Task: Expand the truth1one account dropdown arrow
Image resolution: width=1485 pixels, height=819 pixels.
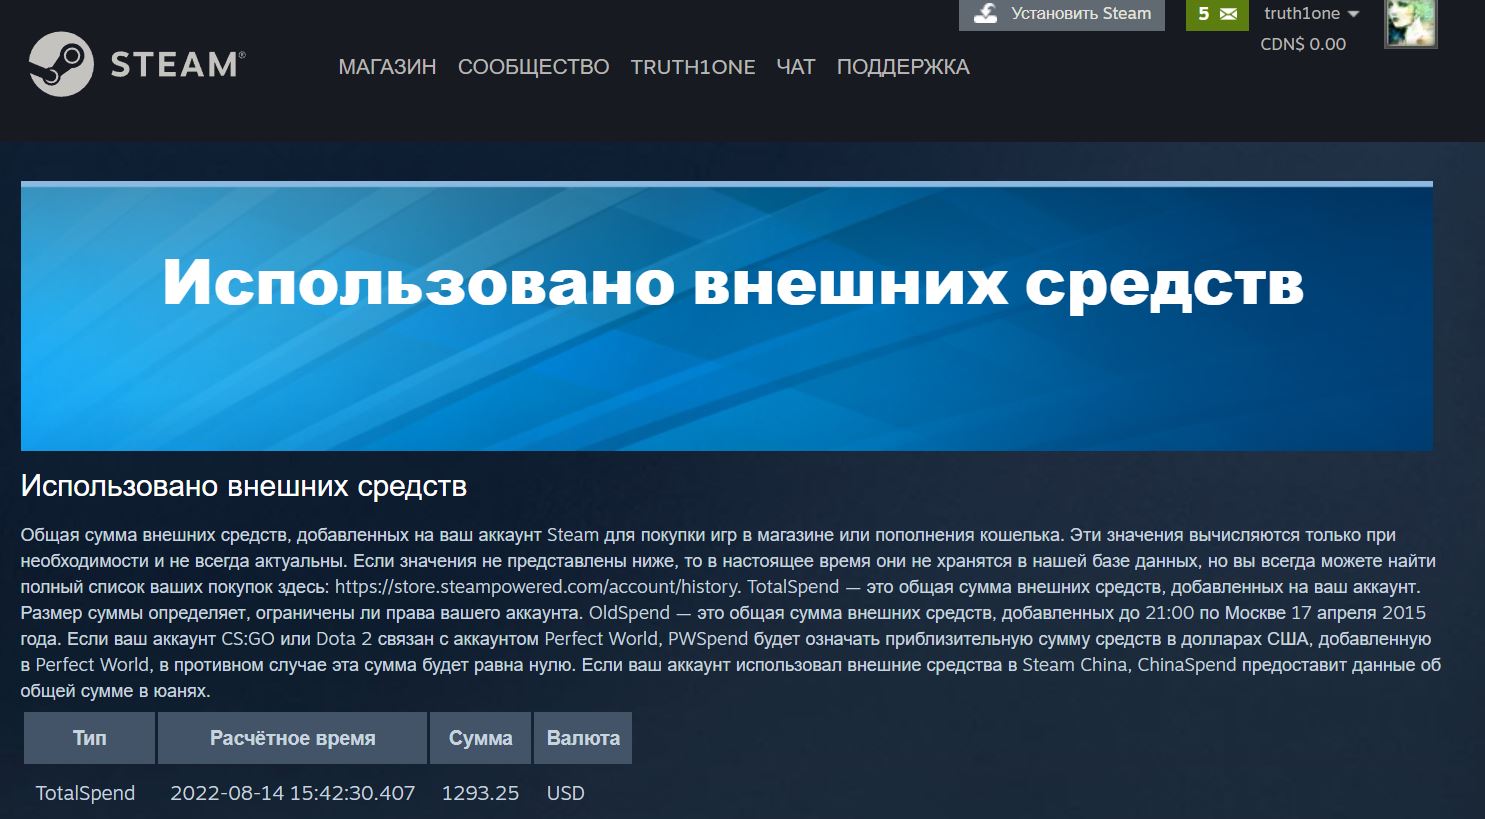Action: [x=1354, y=14]
